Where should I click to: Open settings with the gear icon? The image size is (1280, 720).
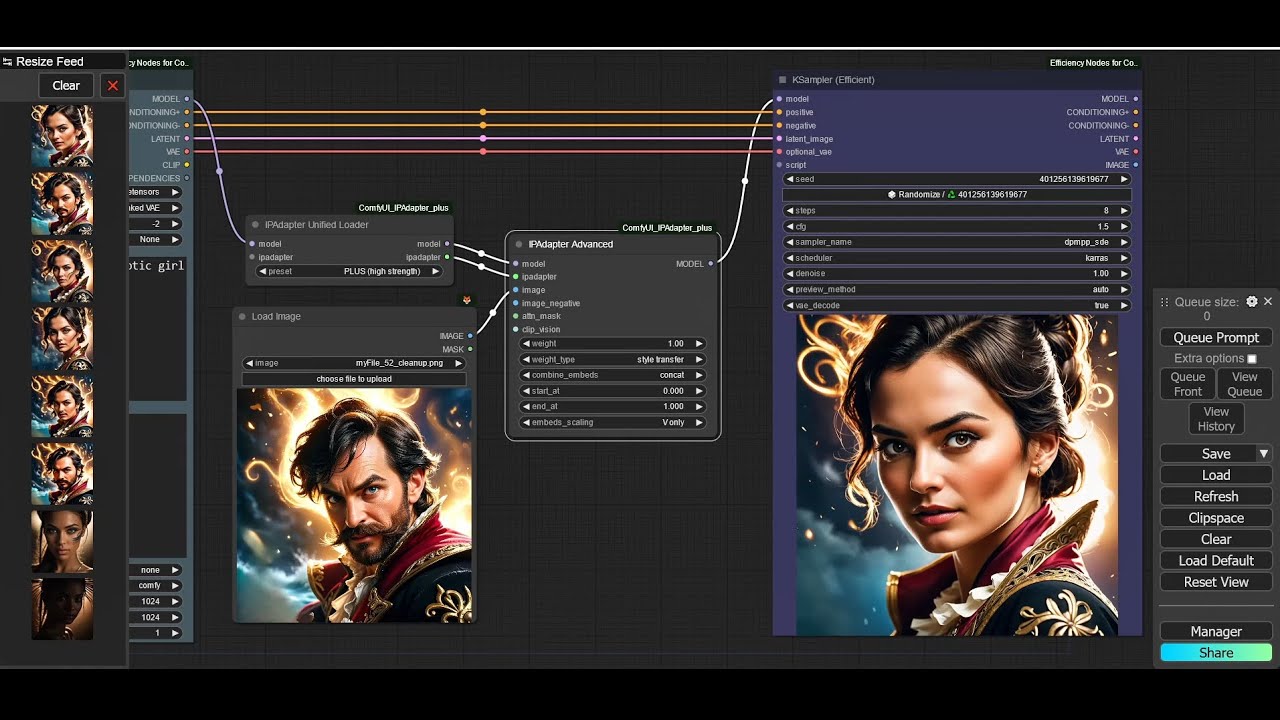1251,301
